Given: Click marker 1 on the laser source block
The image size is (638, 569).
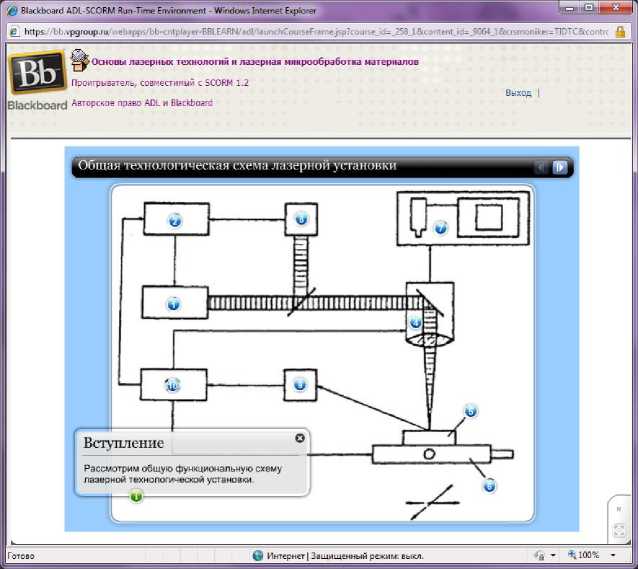Looking at the screenshot, I should click(x=174, y=304).
